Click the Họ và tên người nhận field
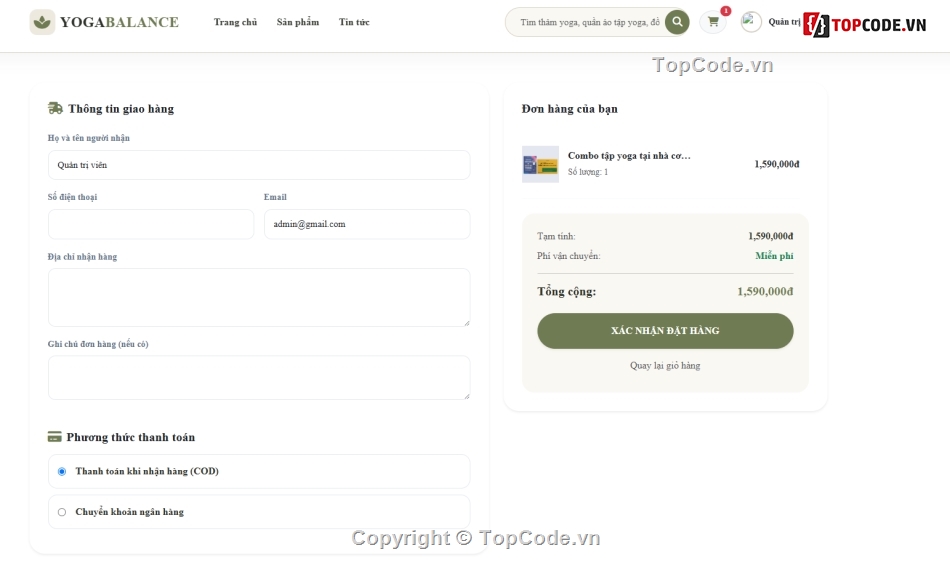The height and width of the screenshot is (566, 950). pos(259,165)
